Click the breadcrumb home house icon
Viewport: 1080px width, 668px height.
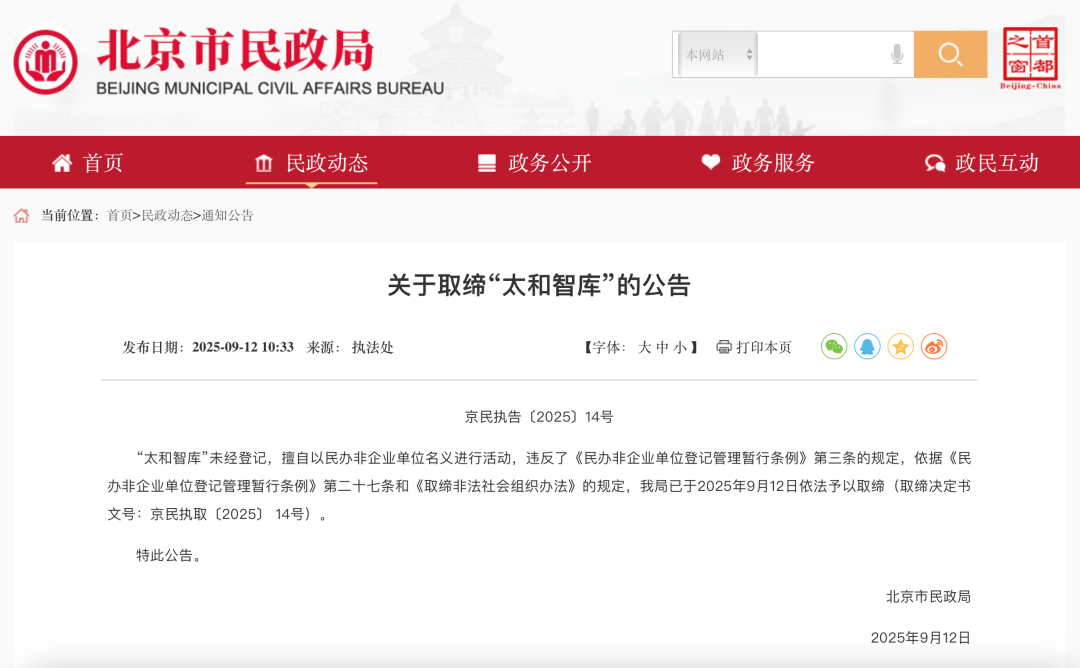pos(22,215)
